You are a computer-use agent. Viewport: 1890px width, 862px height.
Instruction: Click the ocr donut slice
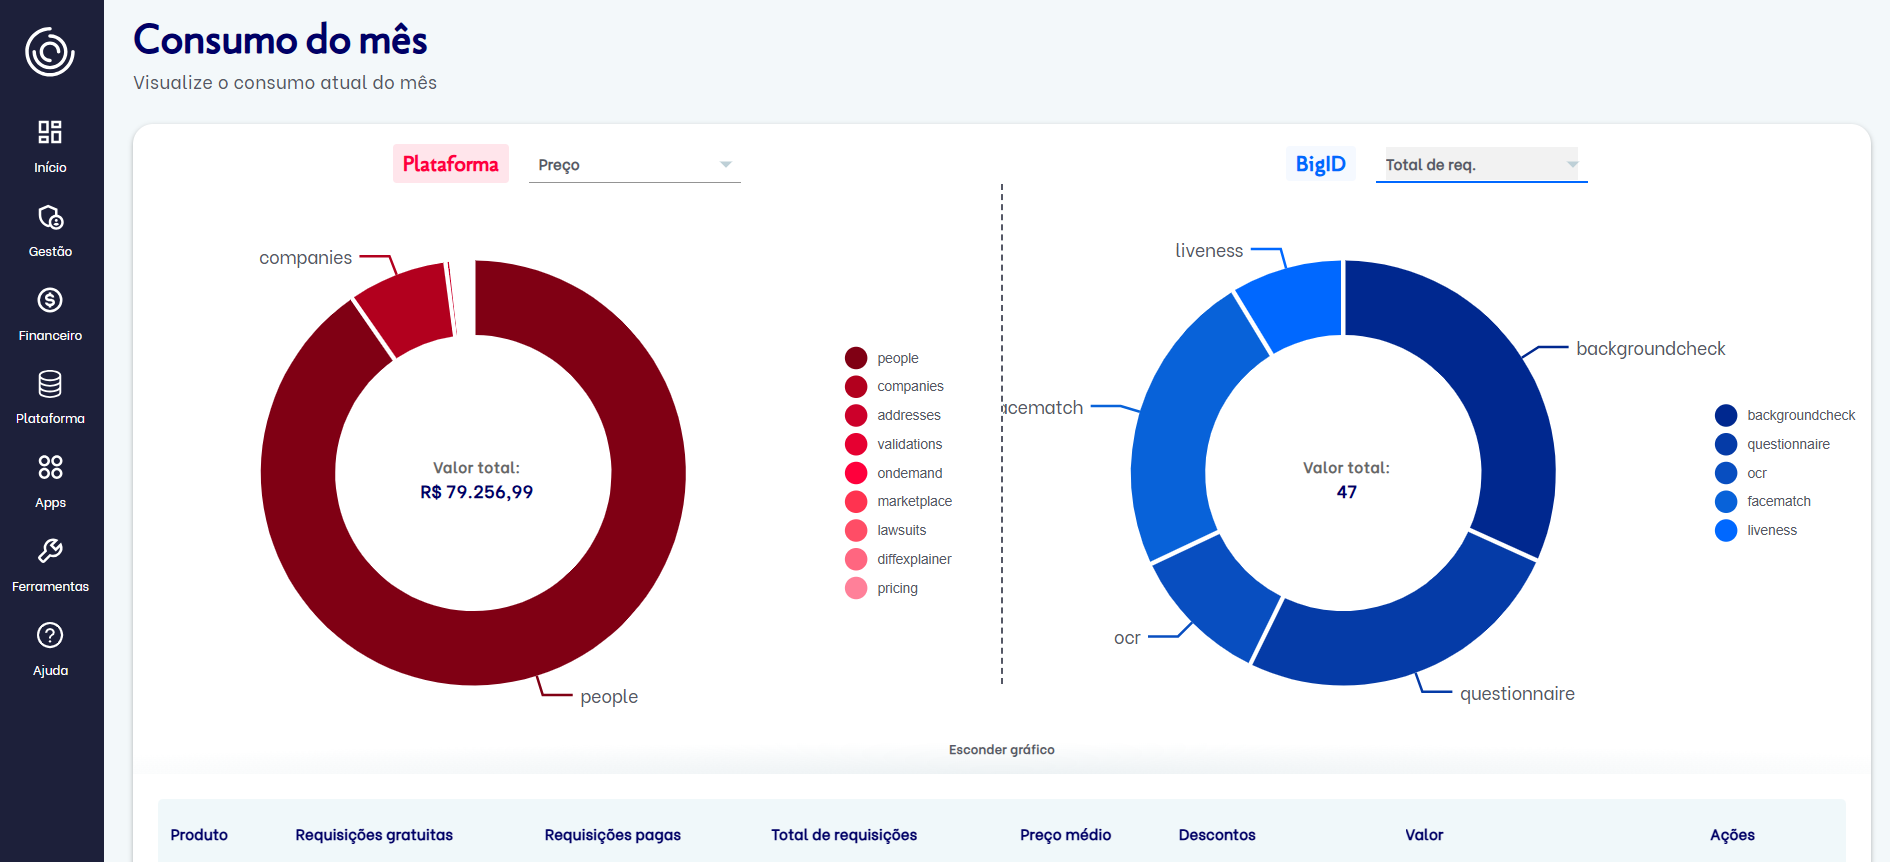tap(1215, 595)
